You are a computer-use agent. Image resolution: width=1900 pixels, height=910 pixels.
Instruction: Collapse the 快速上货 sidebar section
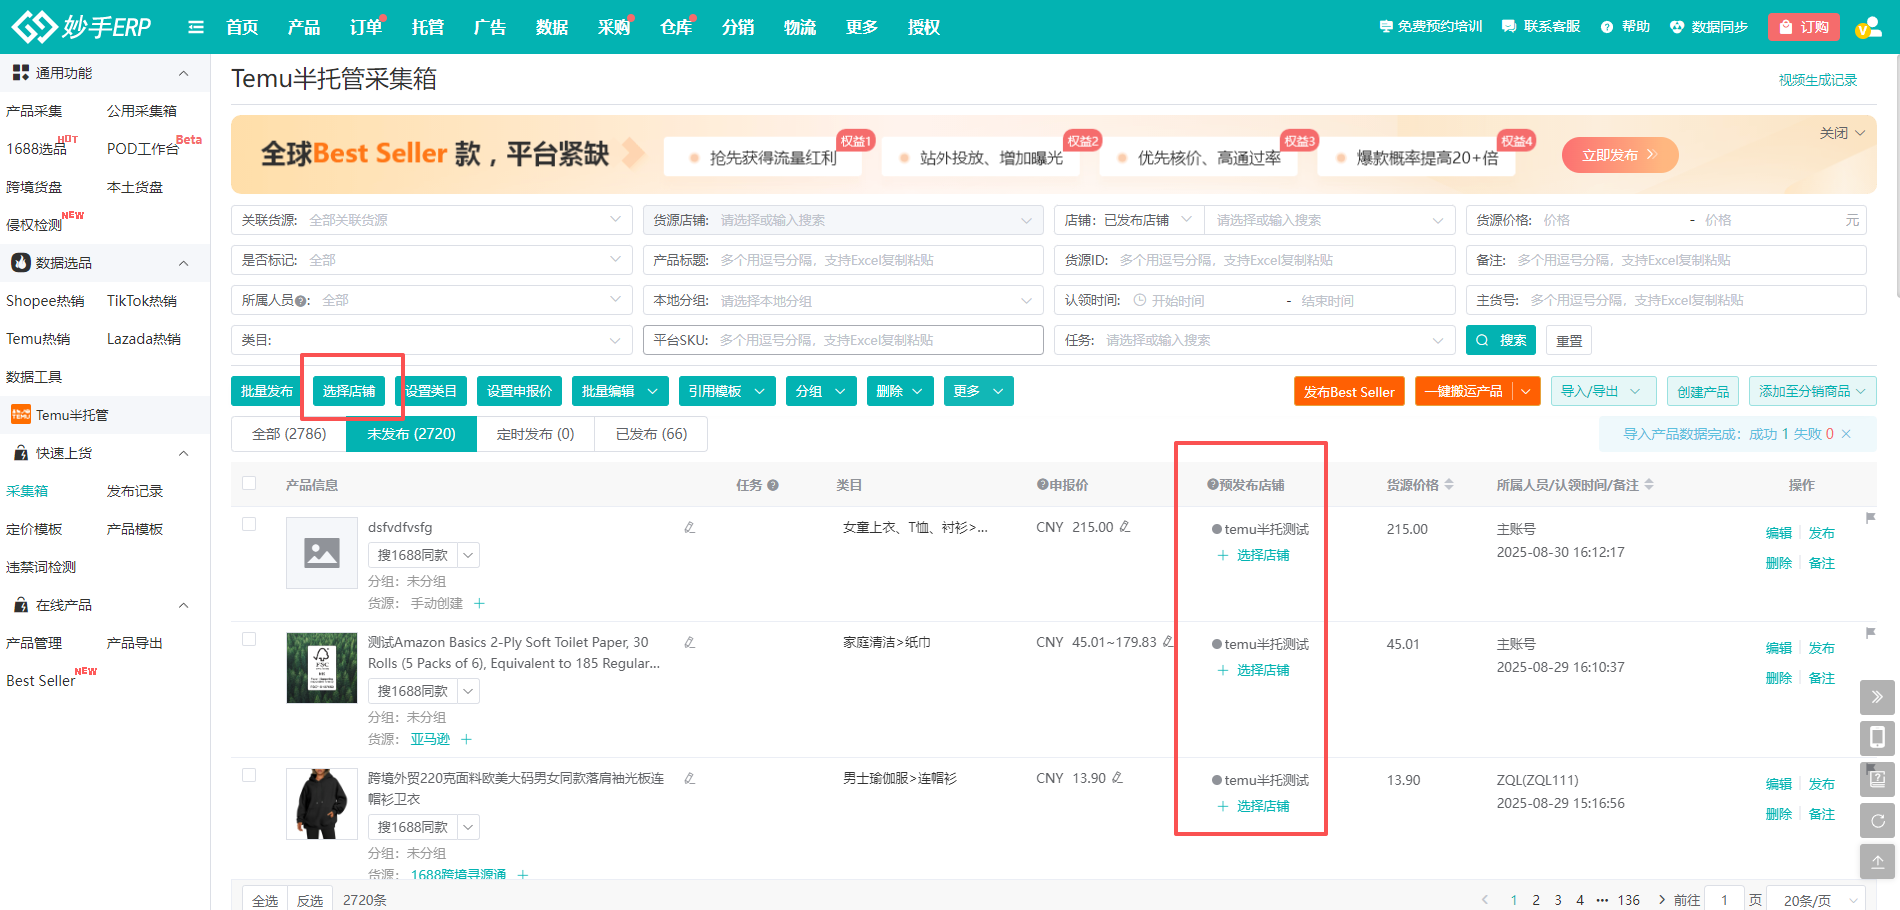(183, 453)
